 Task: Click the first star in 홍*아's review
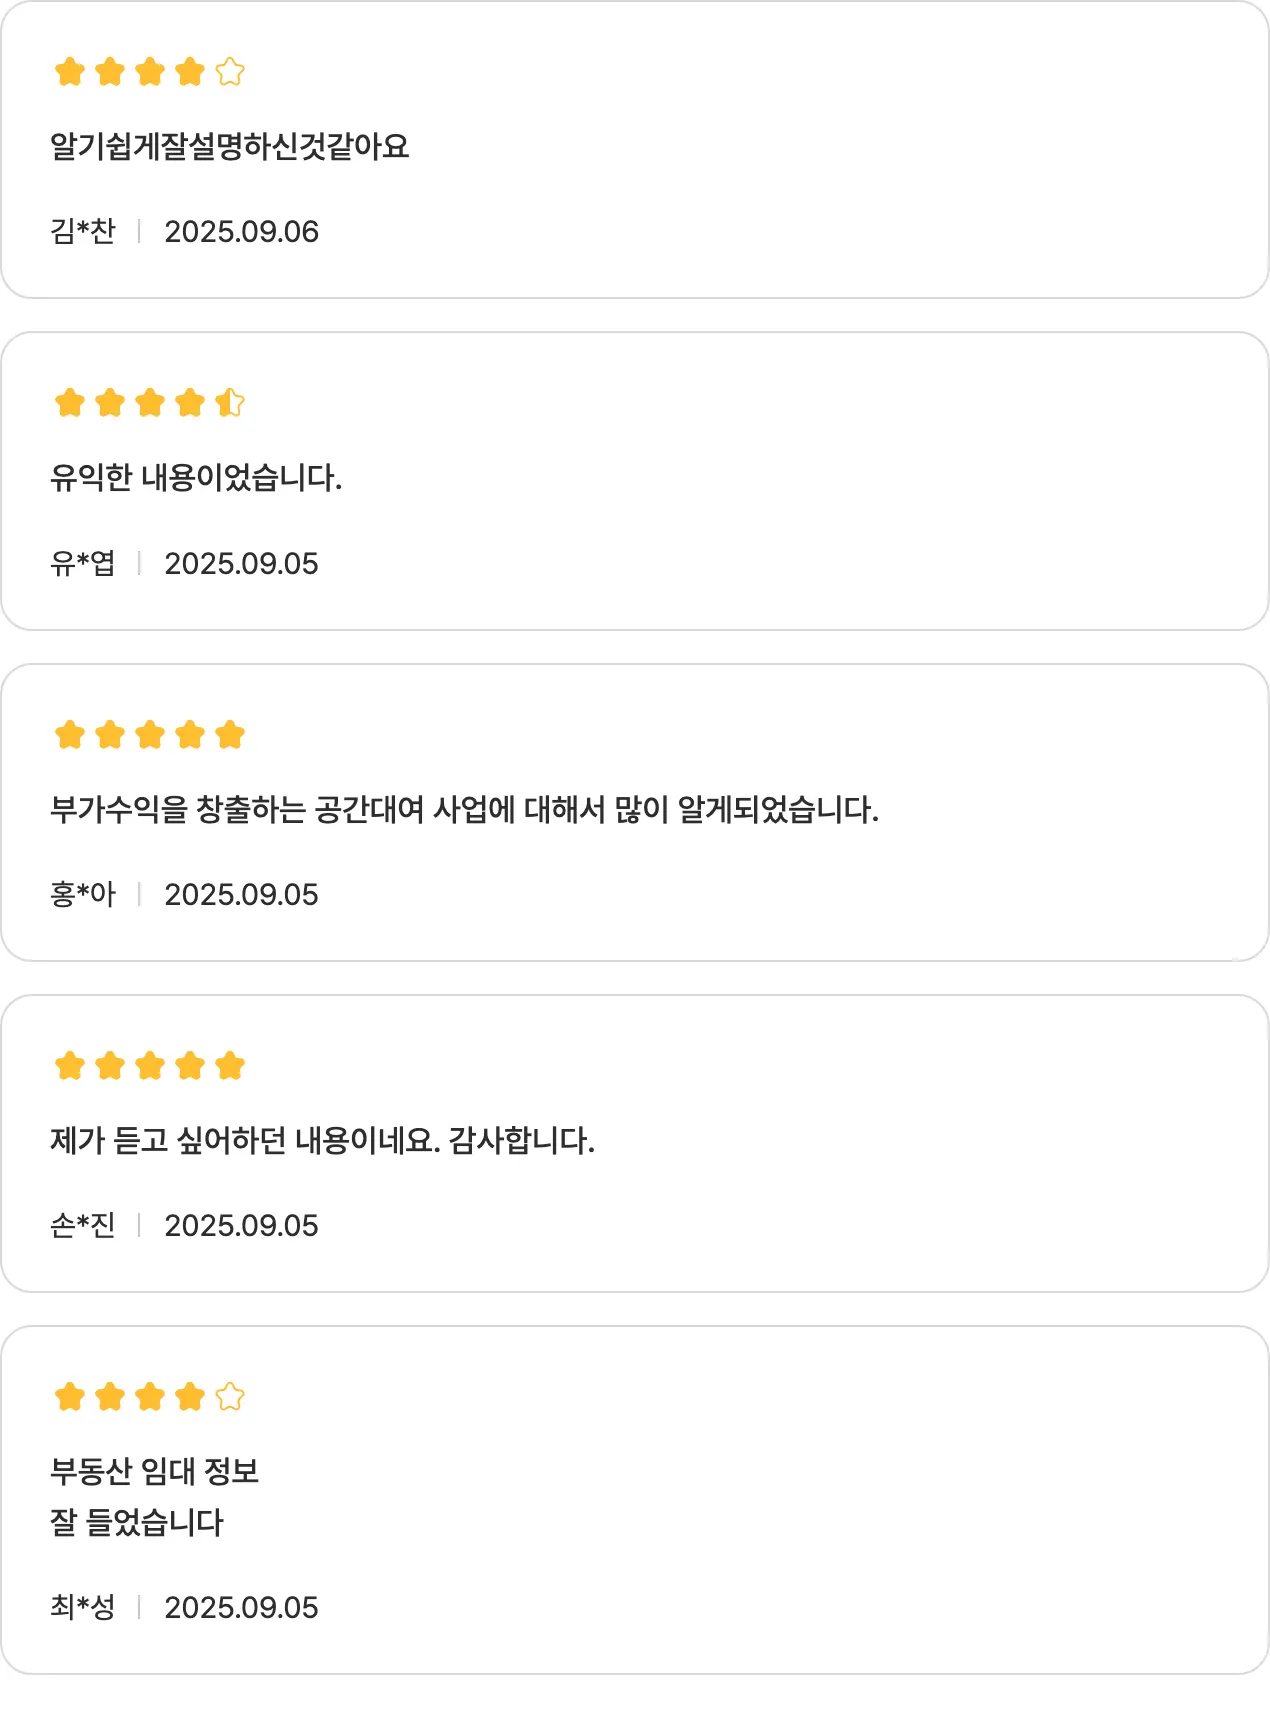click(x=70, y=735)
